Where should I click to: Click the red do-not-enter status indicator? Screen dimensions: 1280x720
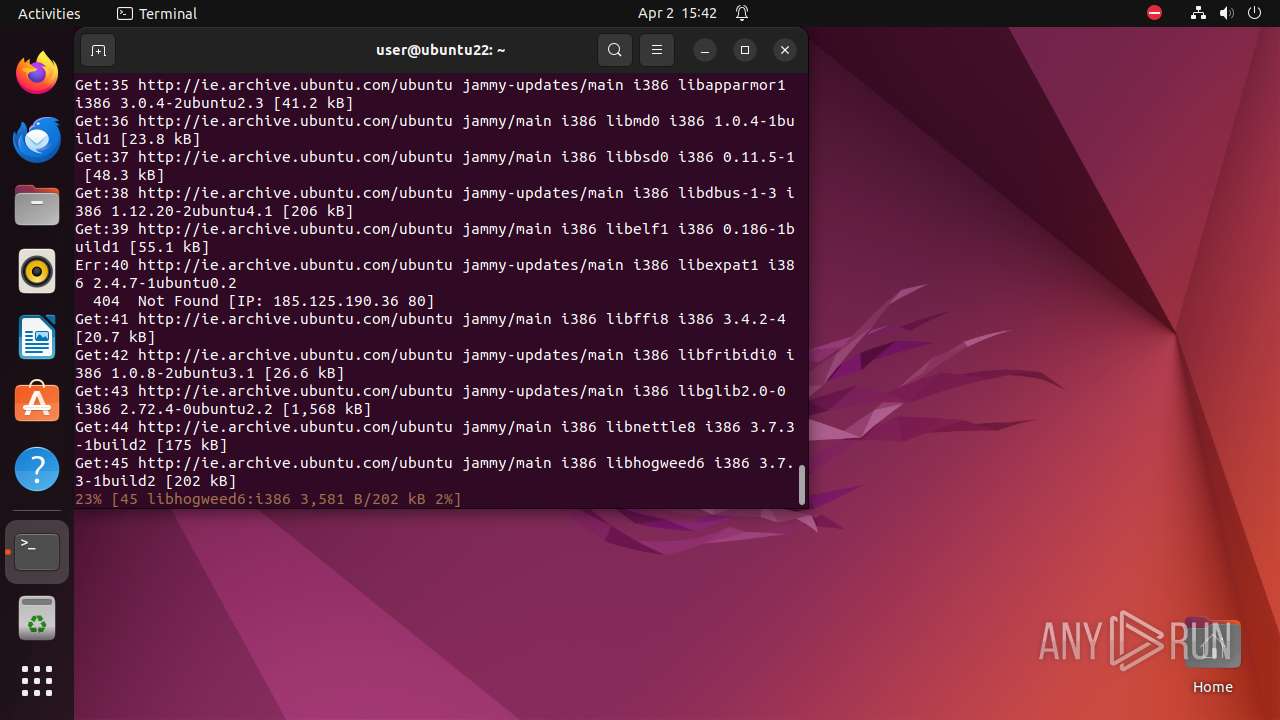[1154, 13]
